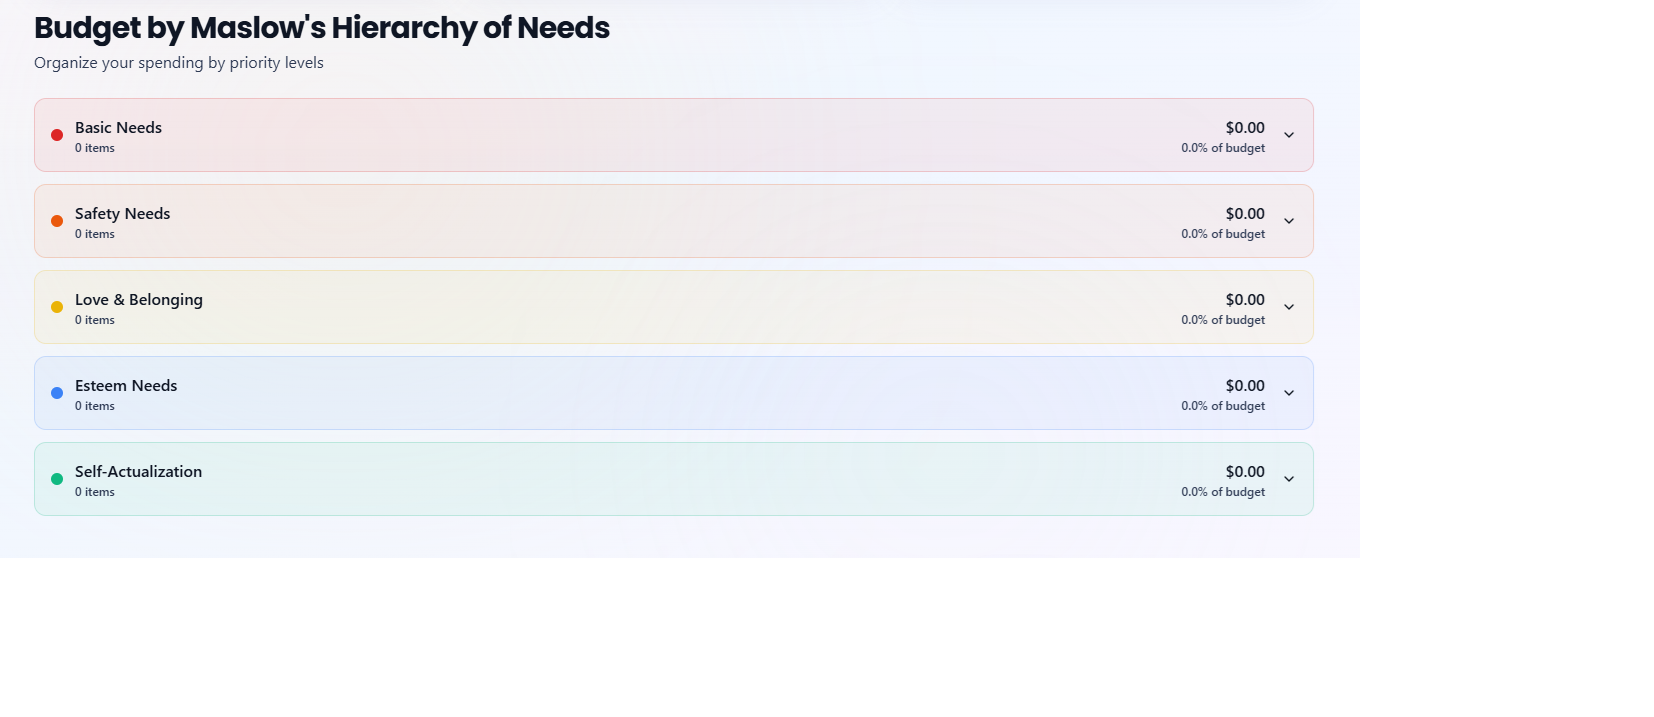The width and height of the screenshot is (1654, 717).
Task: Click the orange Safety Needs dot
Action: pyautogui.click(x=57, y=221)
